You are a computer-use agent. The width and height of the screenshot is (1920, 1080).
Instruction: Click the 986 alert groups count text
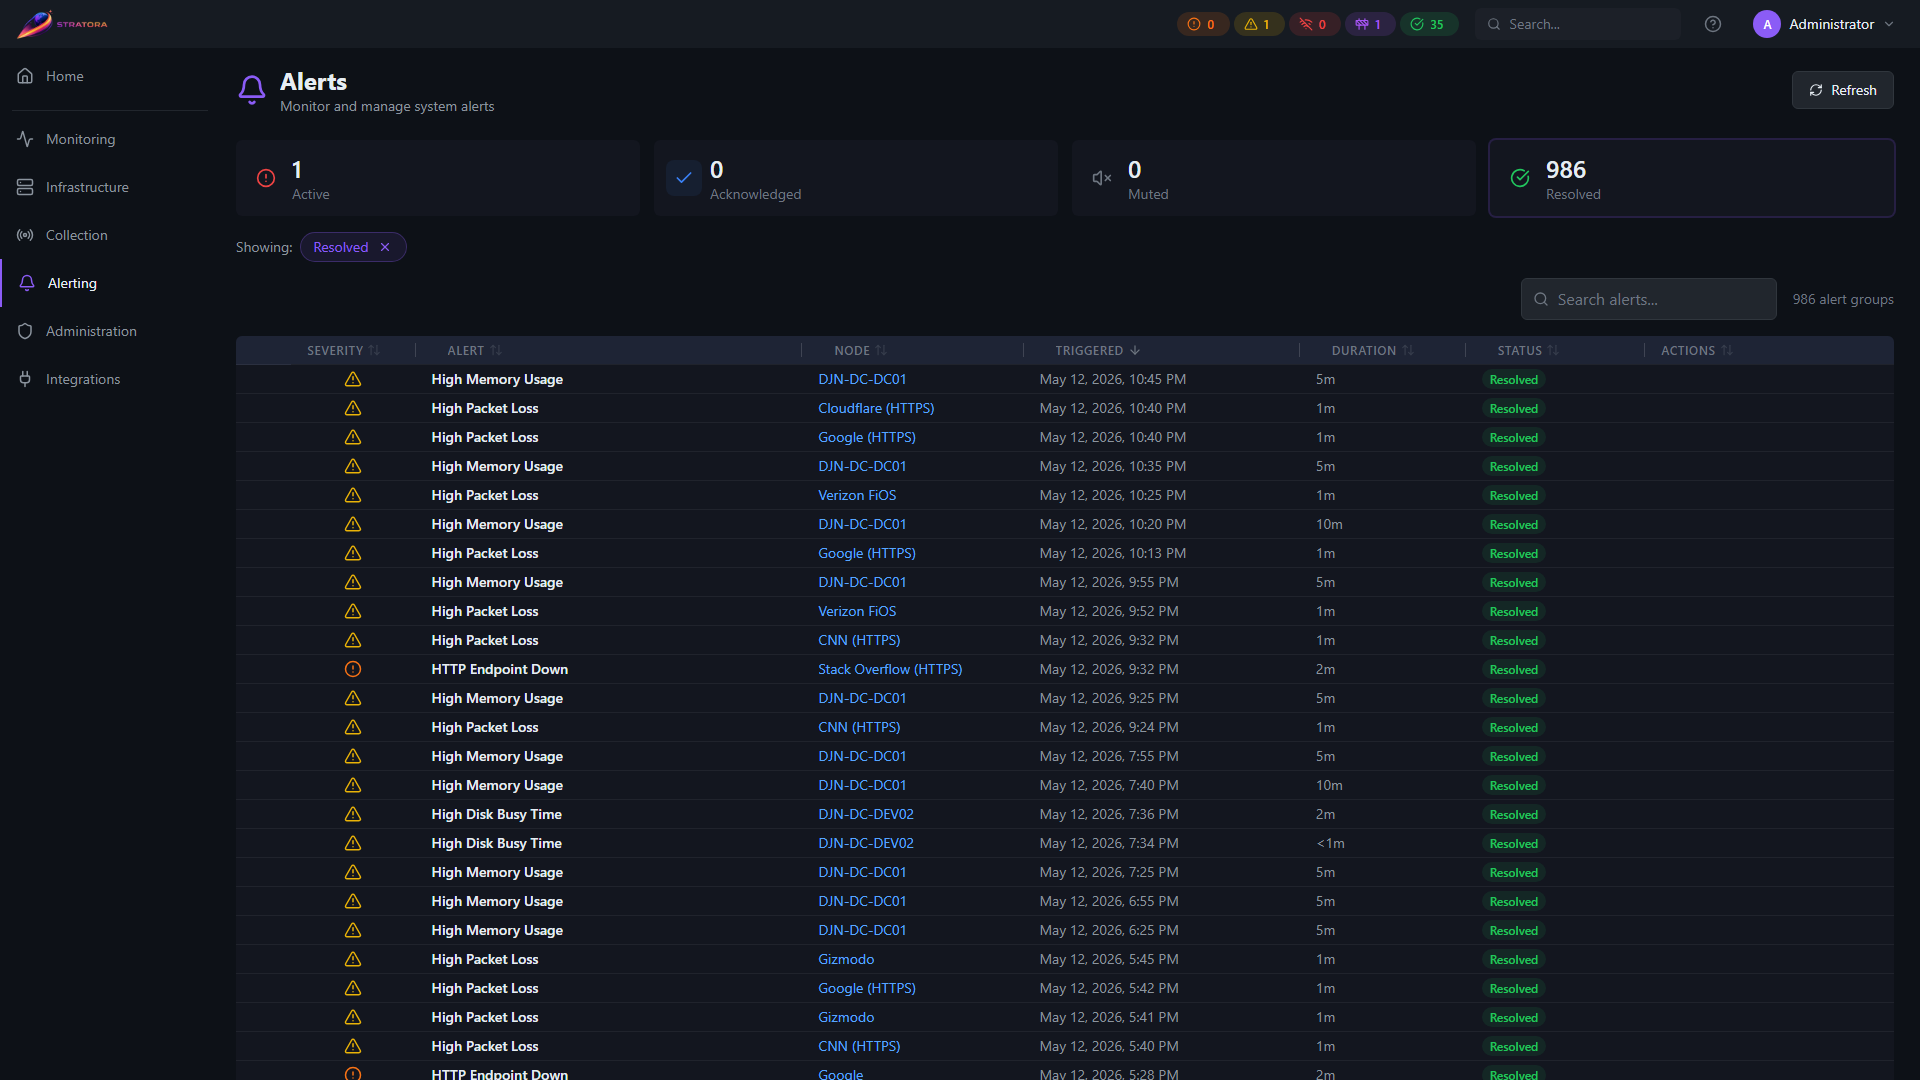[x=1842, y=299]
